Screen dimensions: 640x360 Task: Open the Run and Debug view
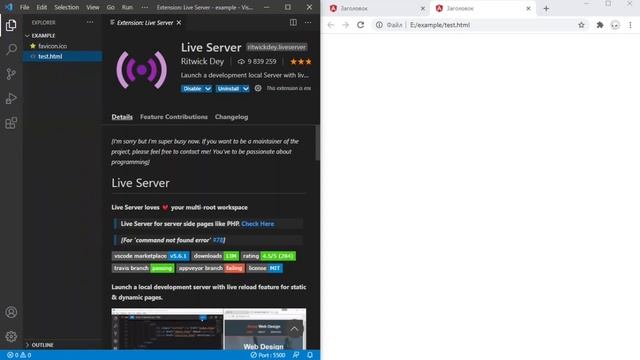coord(11,98)
